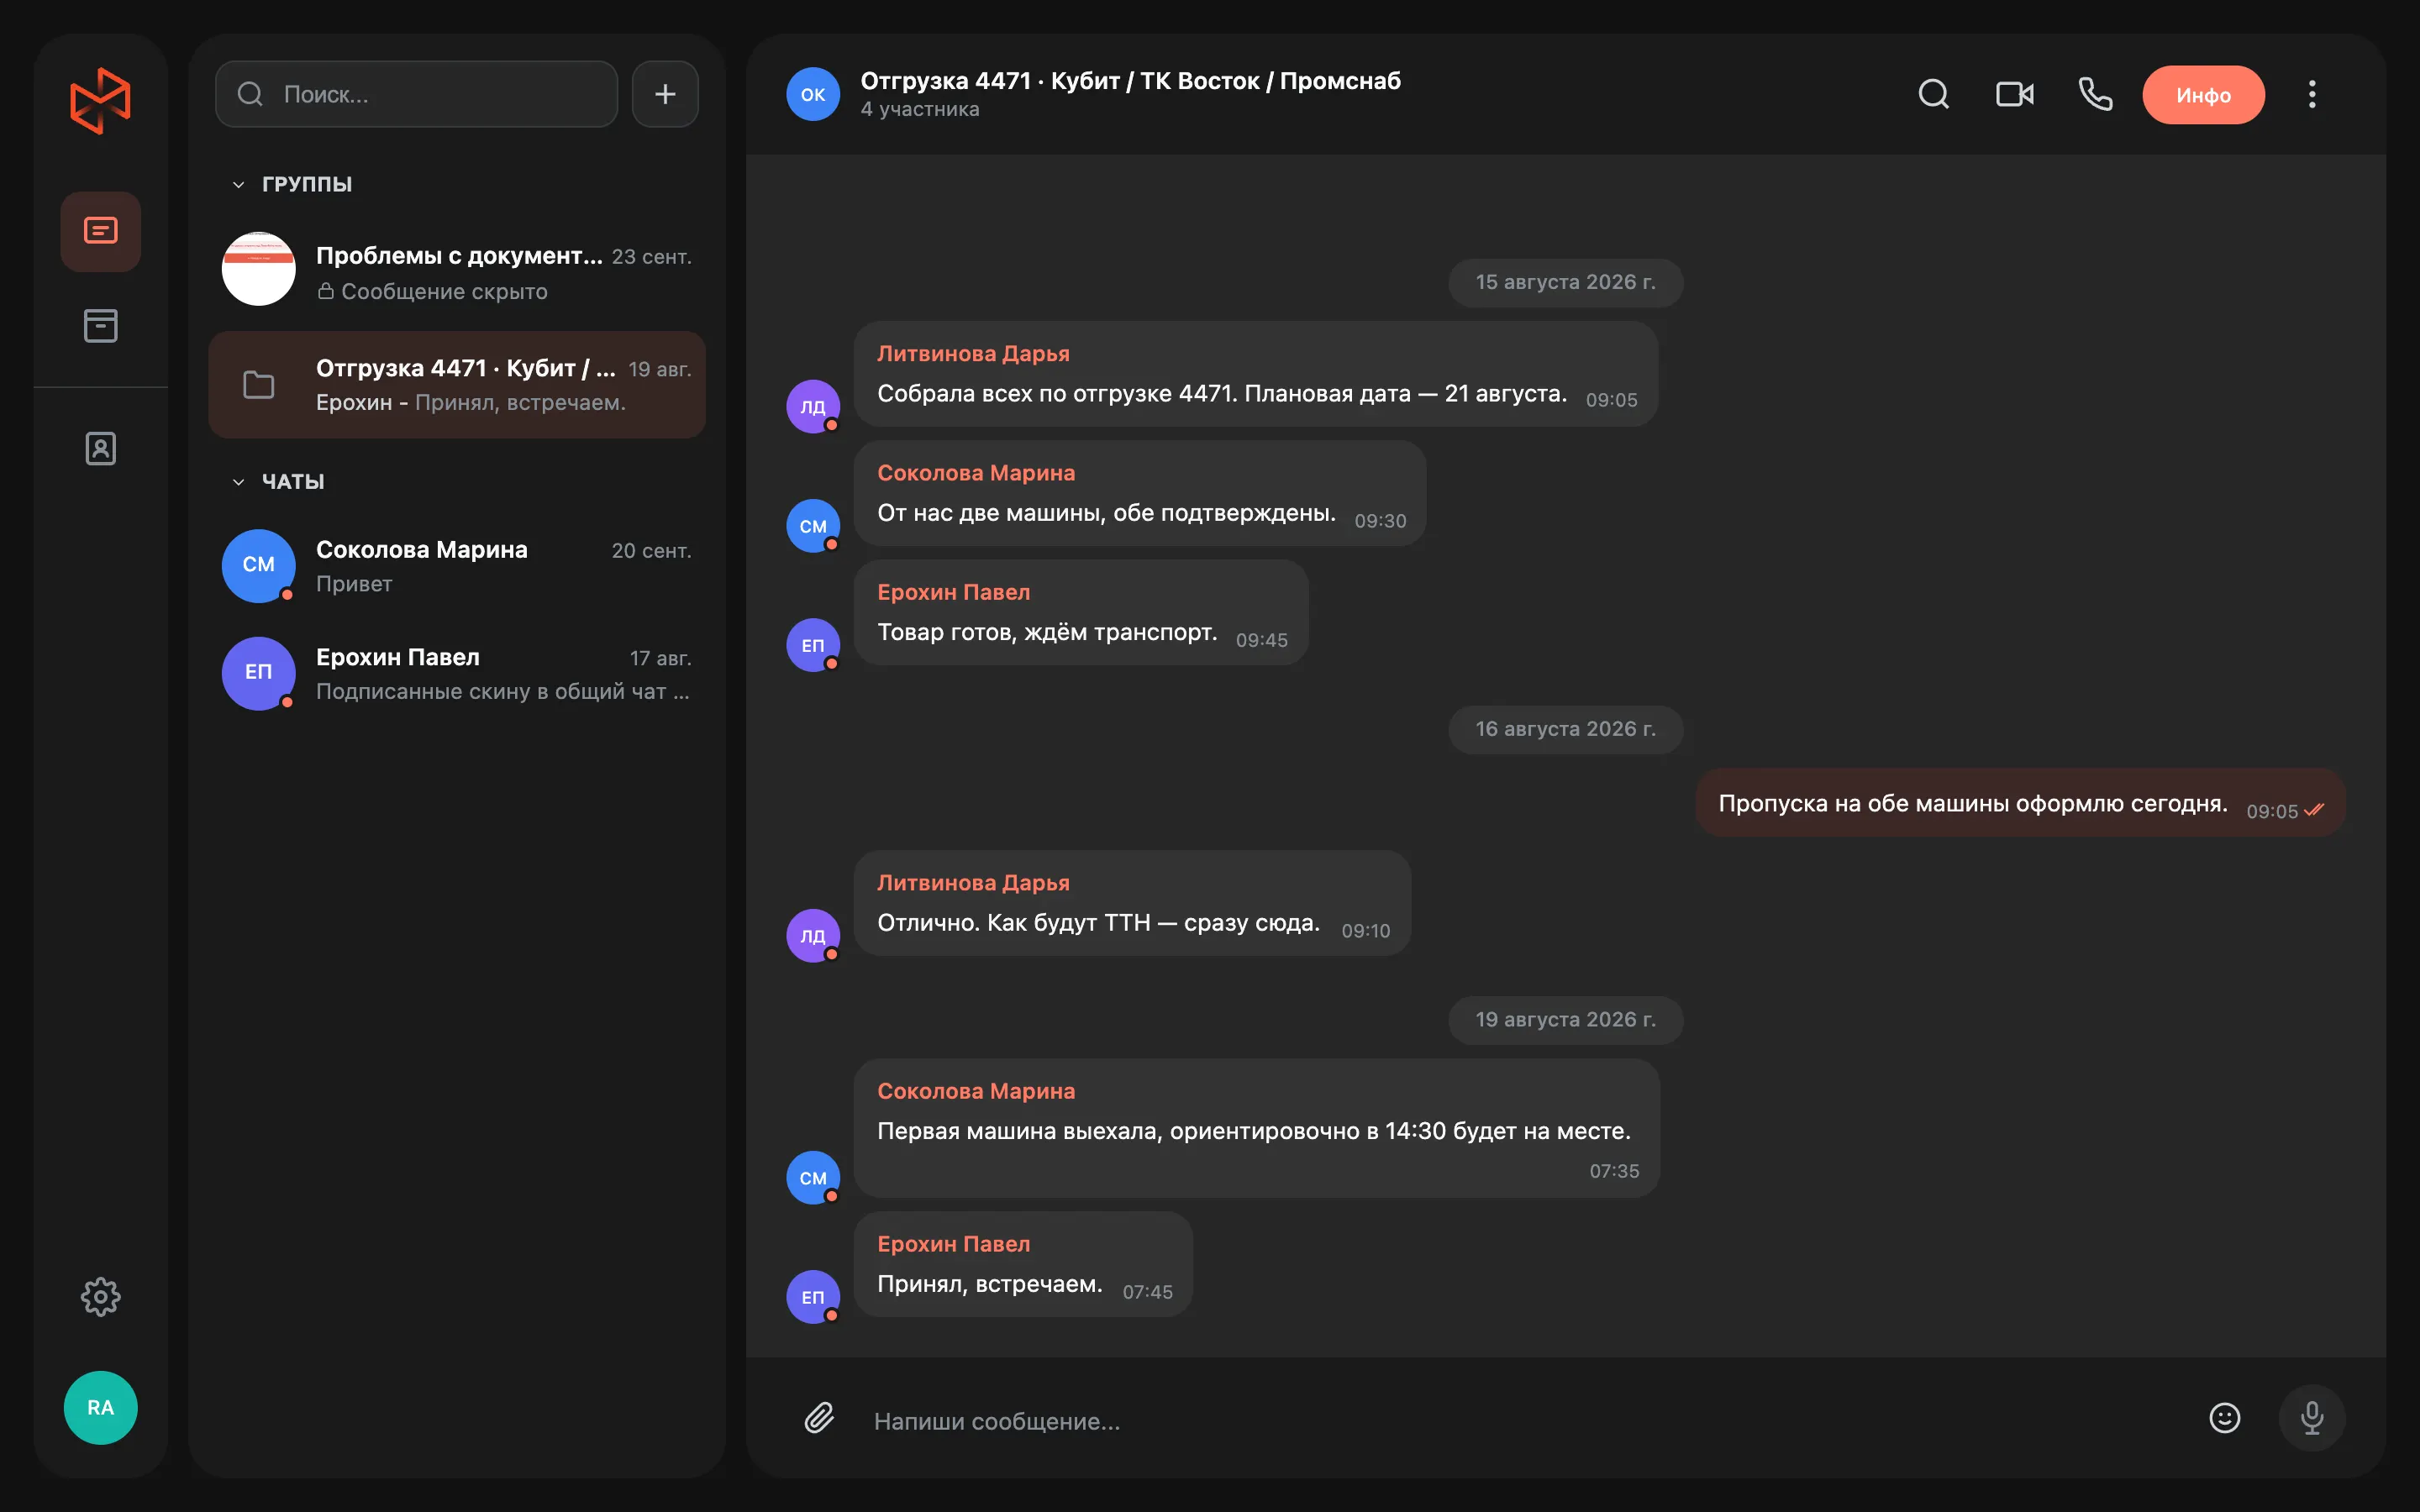Select message 'Принял, встречаем.' in the conversation

1023,1264
